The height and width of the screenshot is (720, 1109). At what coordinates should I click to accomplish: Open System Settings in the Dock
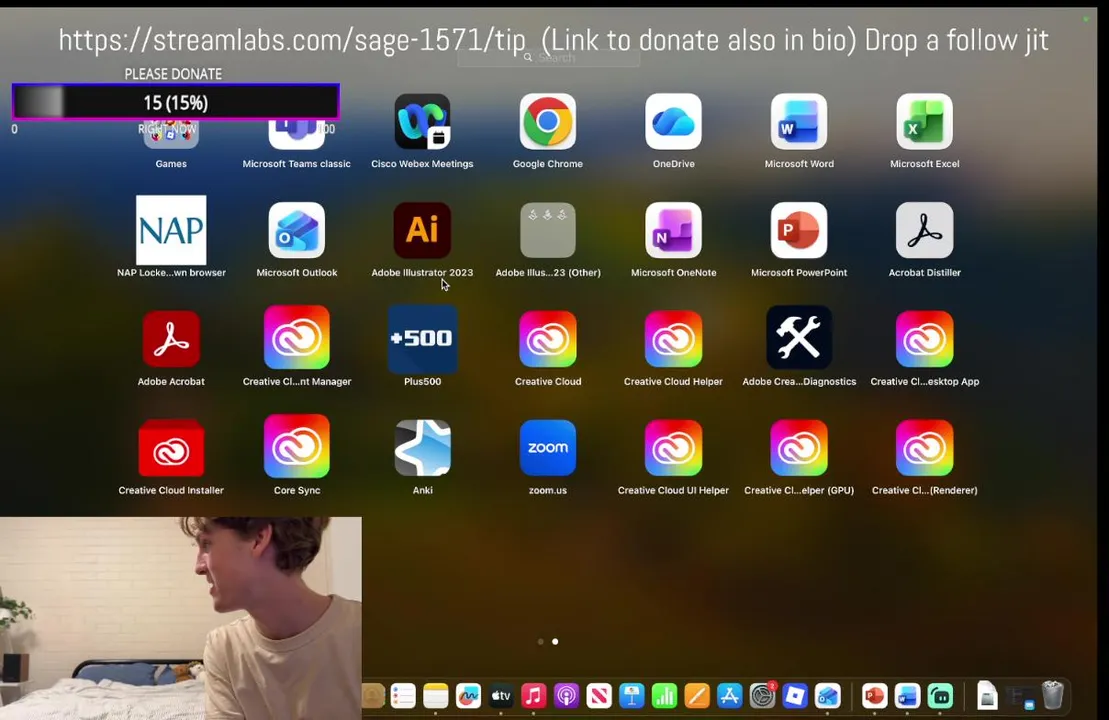tap(762, 696)
